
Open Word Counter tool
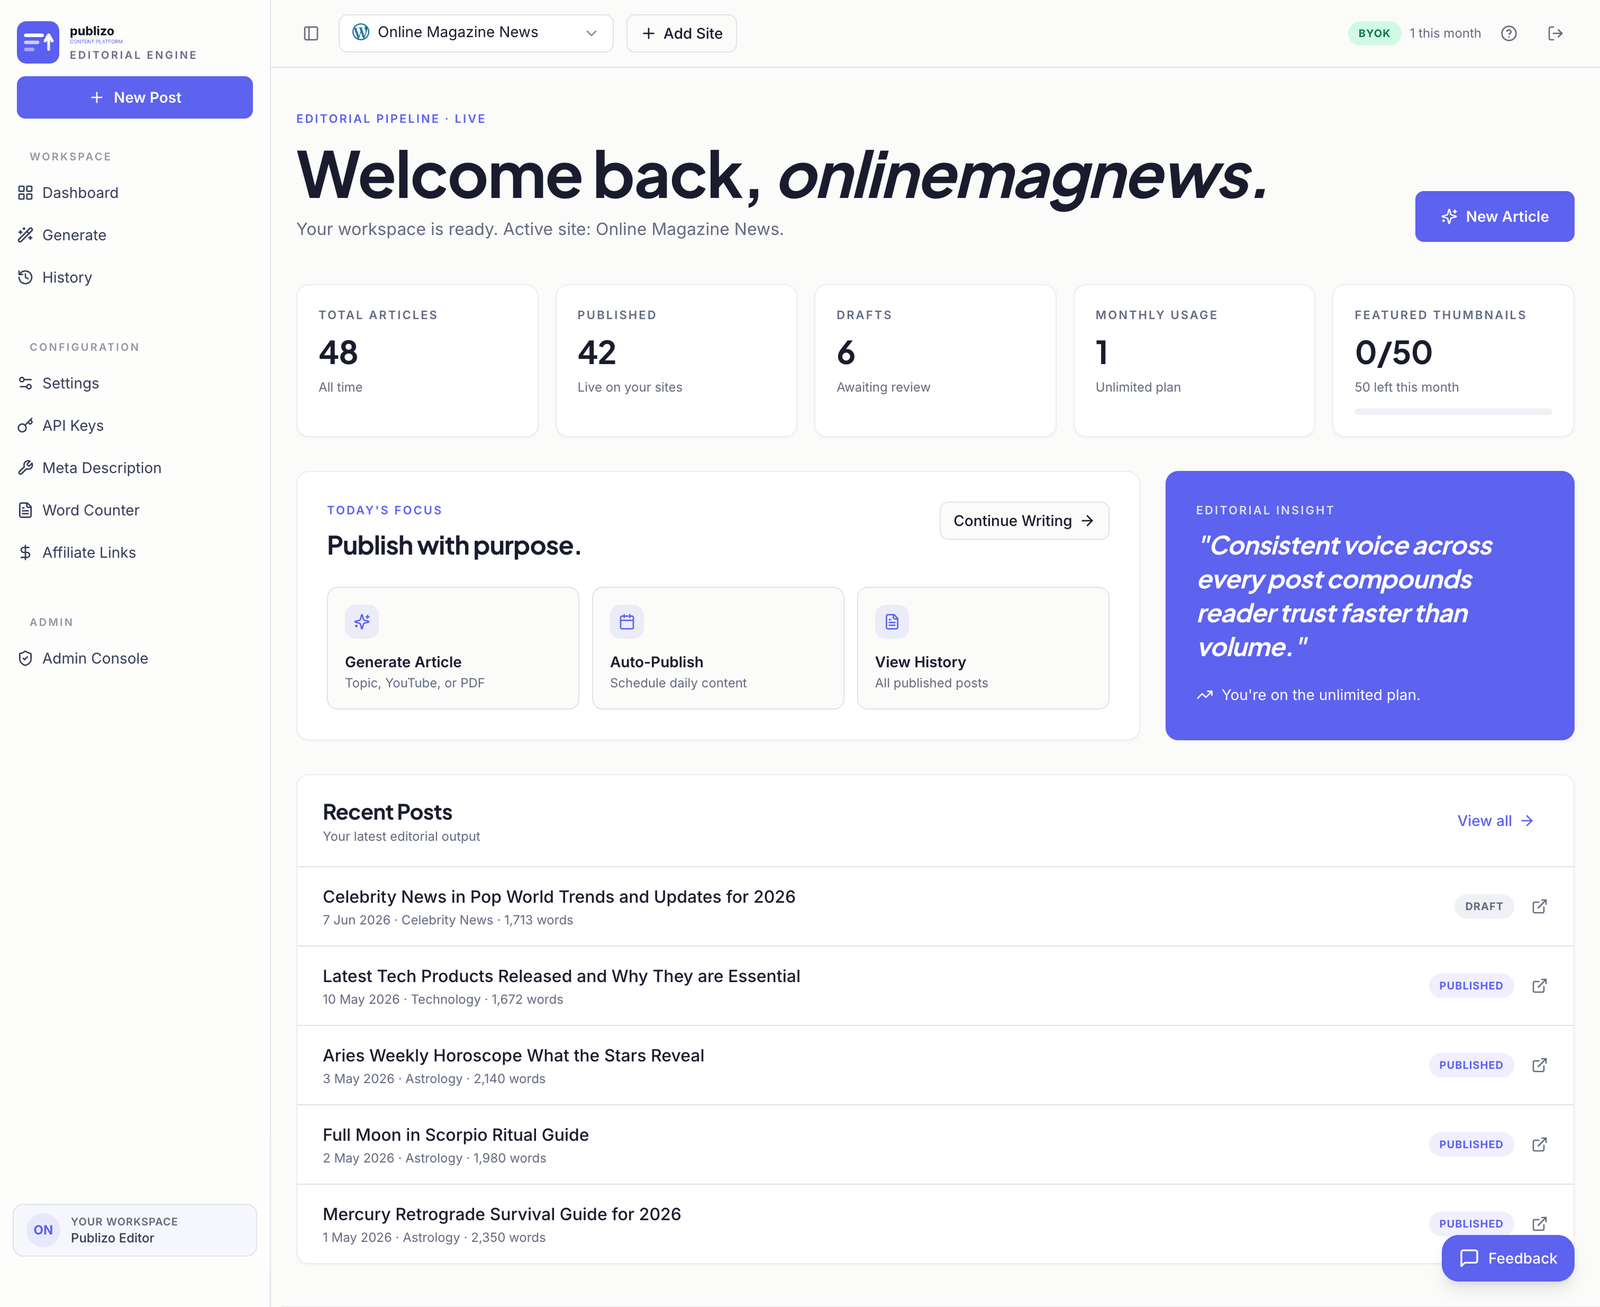[135, 510]
